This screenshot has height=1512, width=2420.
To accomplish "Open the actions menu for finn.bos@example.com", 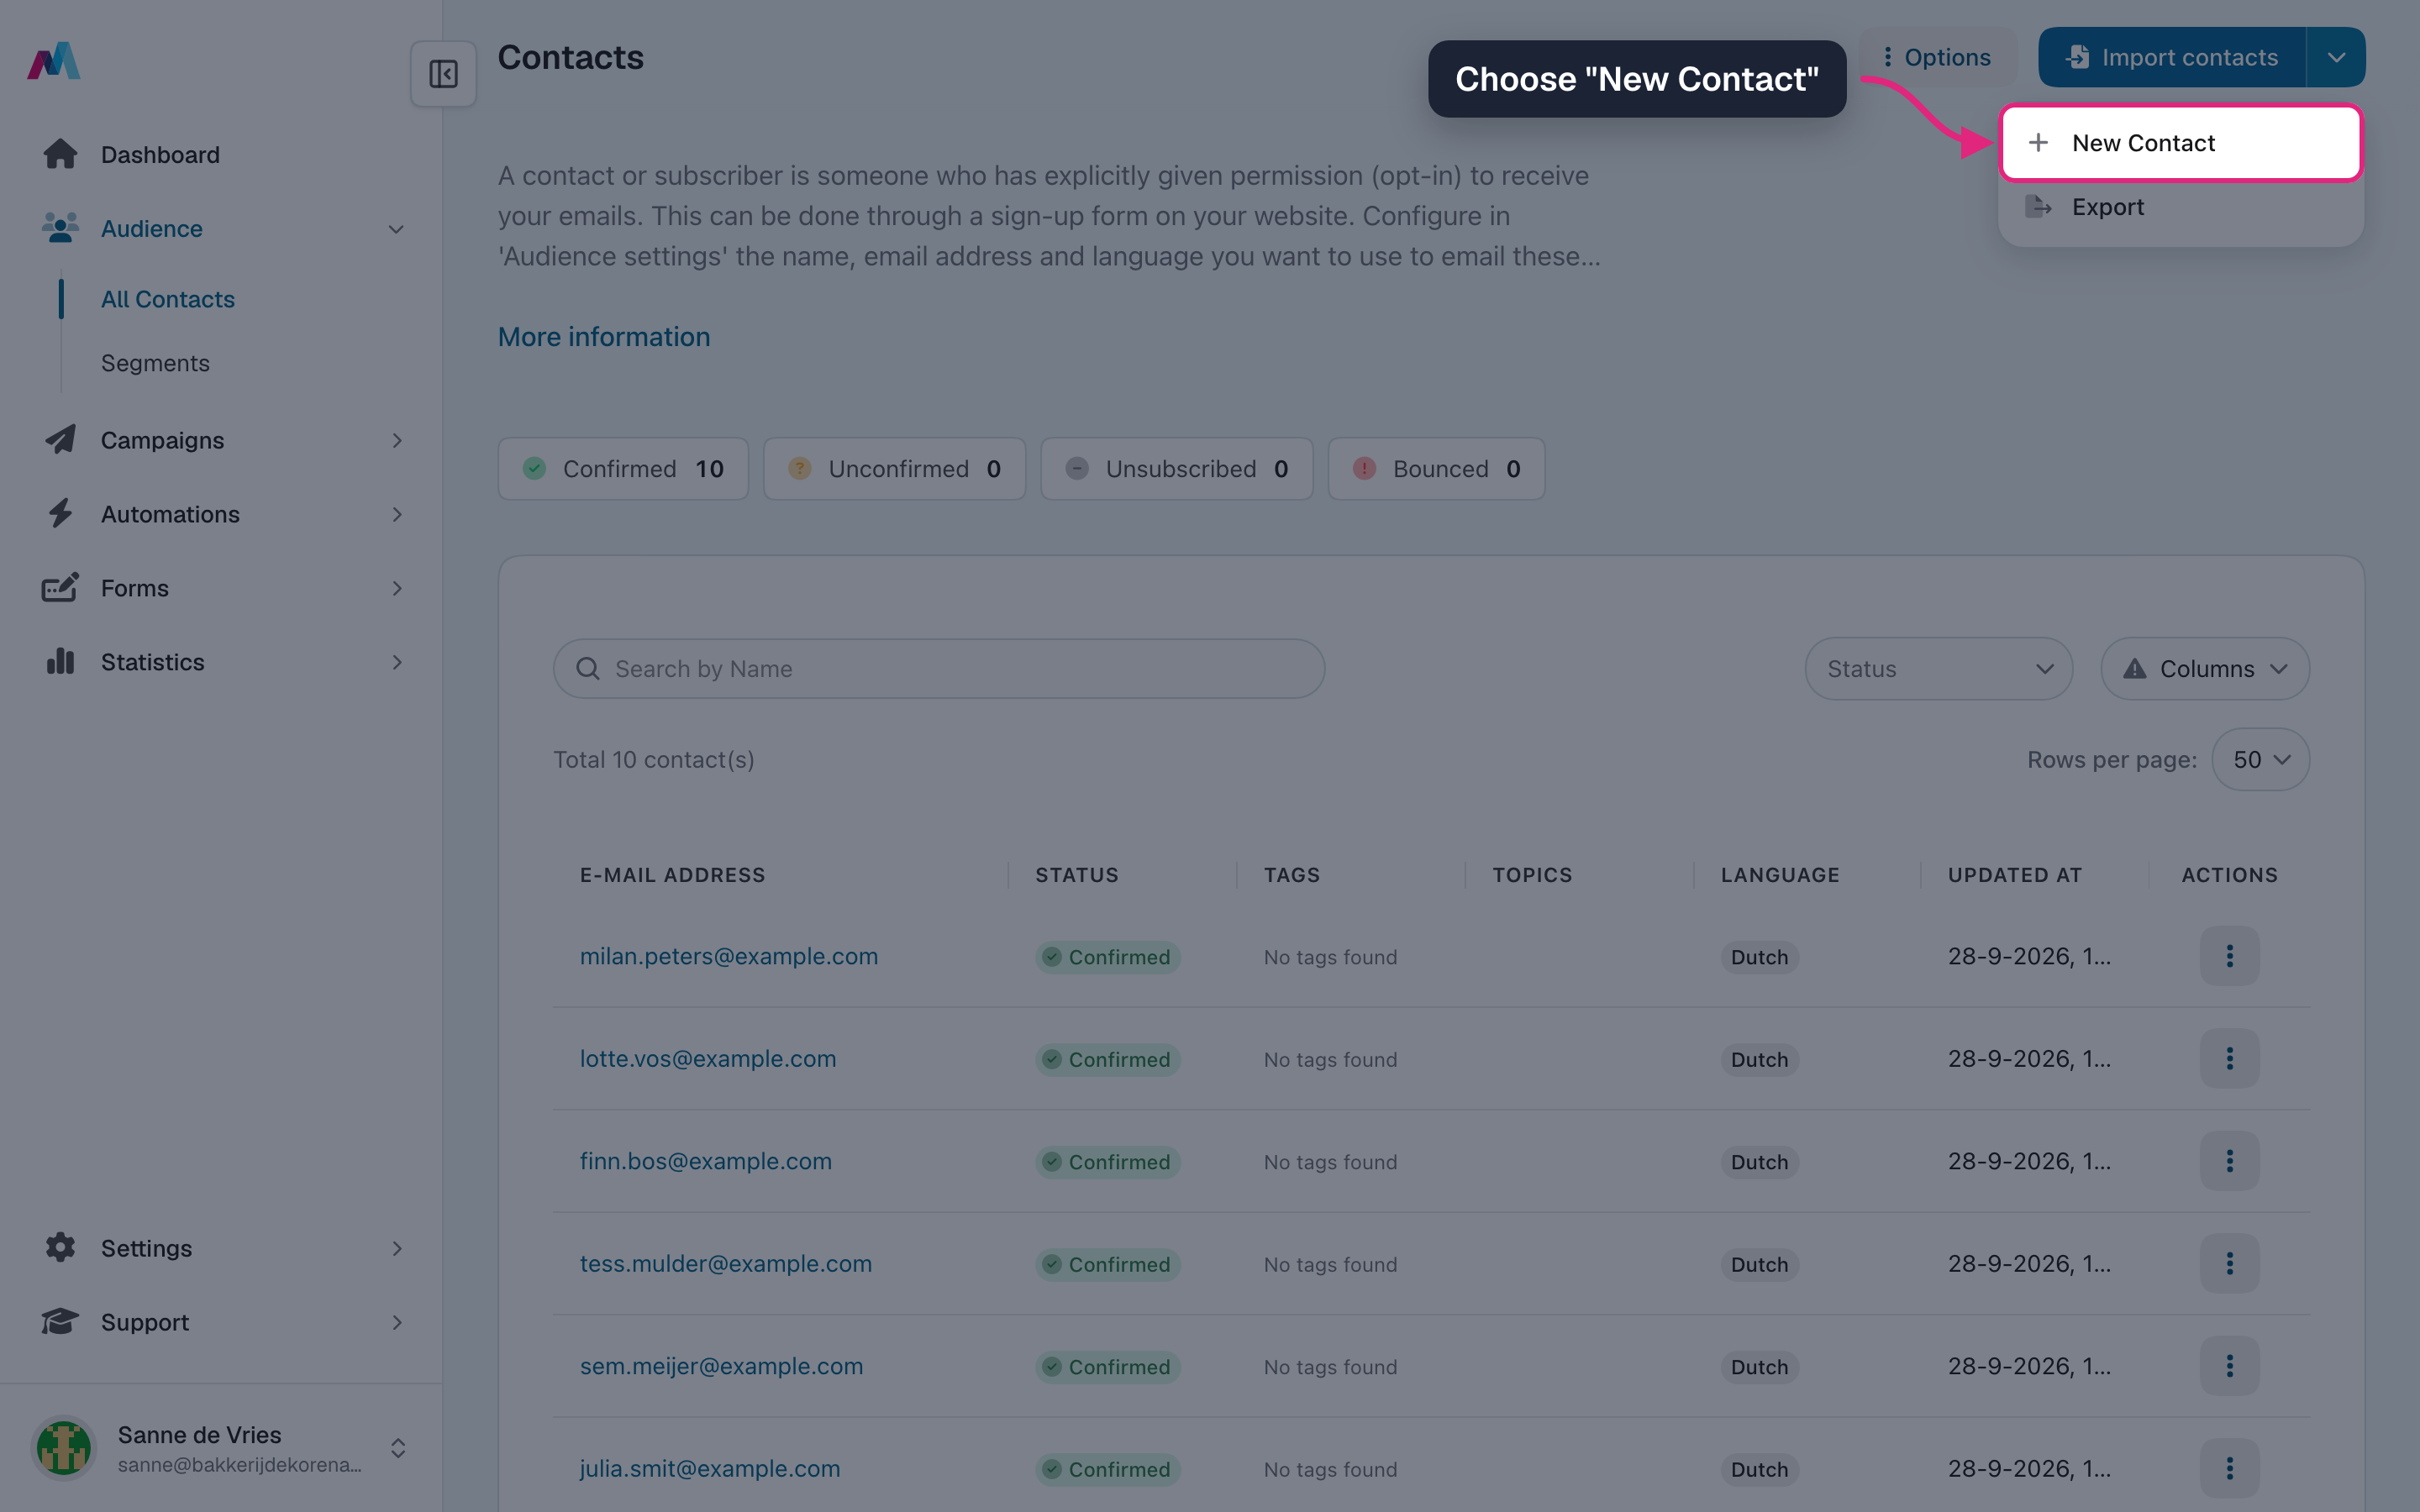I will click(x=2229, y=1161).
